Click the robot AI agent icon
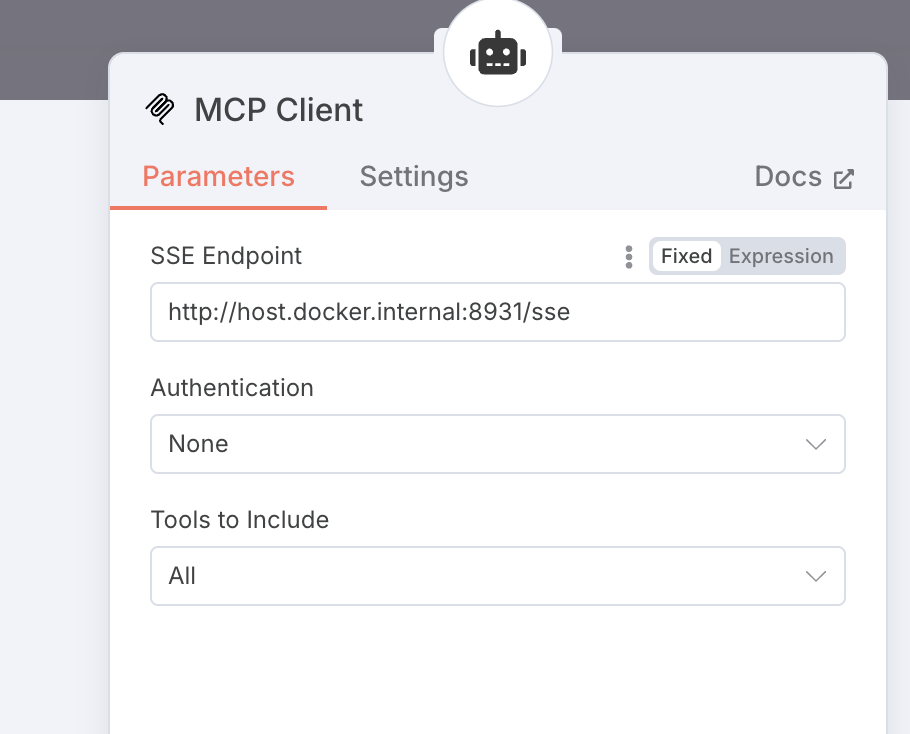The image size is (910, 734). 497,54
